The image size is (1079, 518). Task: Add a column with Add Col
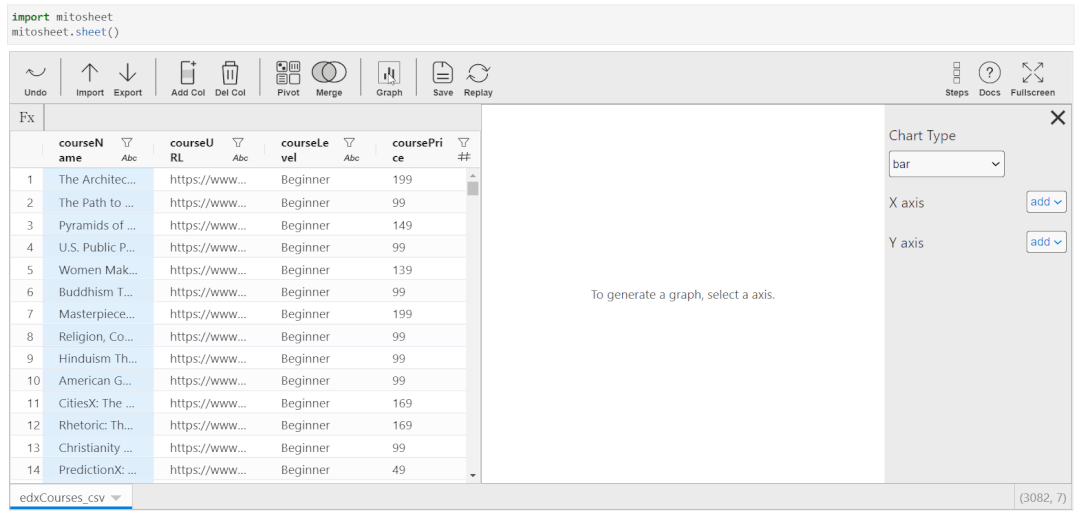point(188,78)
